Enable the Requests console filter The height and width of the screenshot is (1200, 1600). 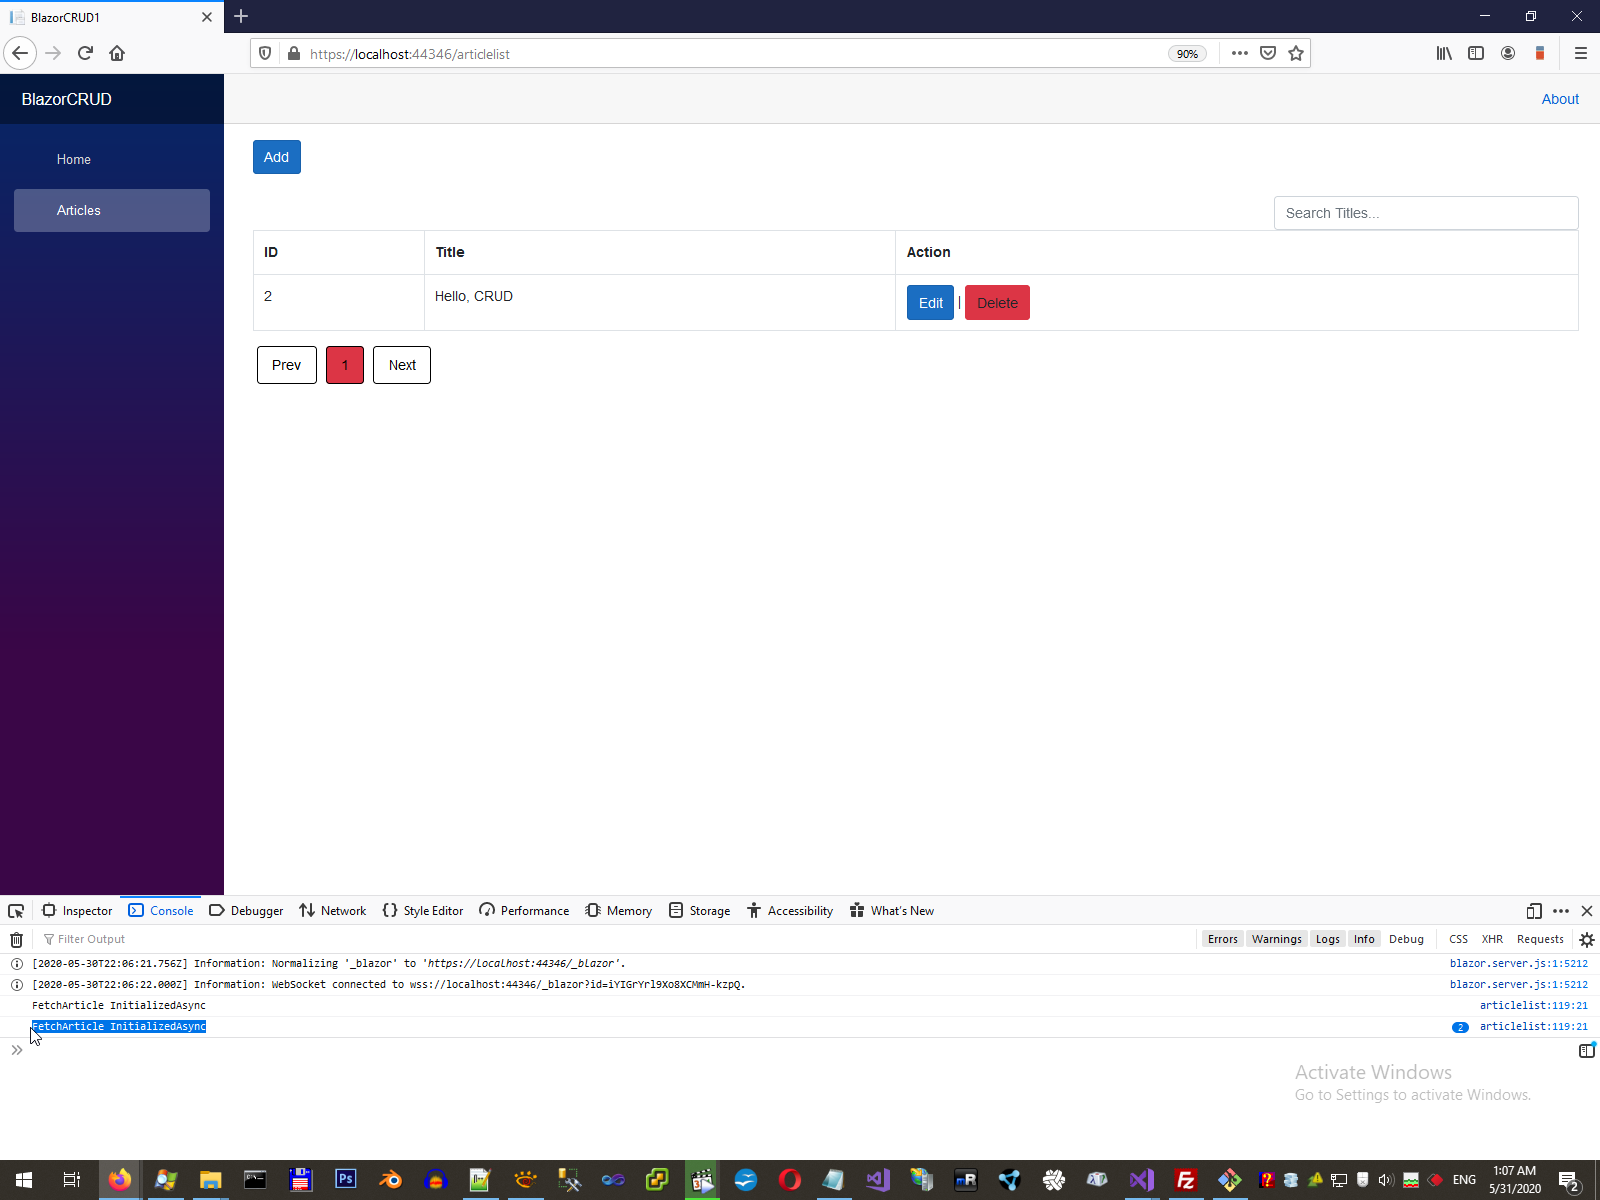[1540, 939]
